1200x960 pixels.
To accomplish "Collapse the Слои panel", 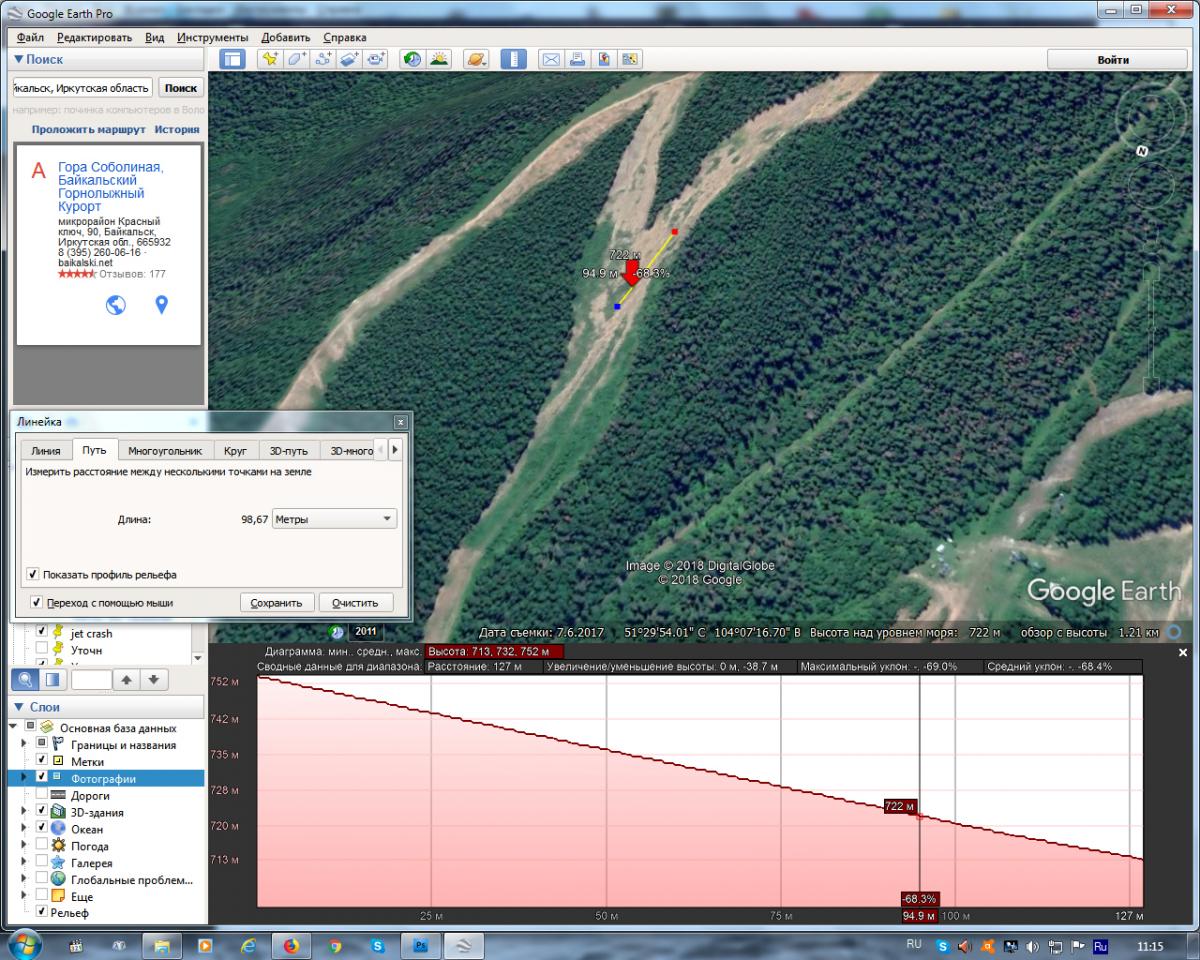I will click(x=19, y=707).
